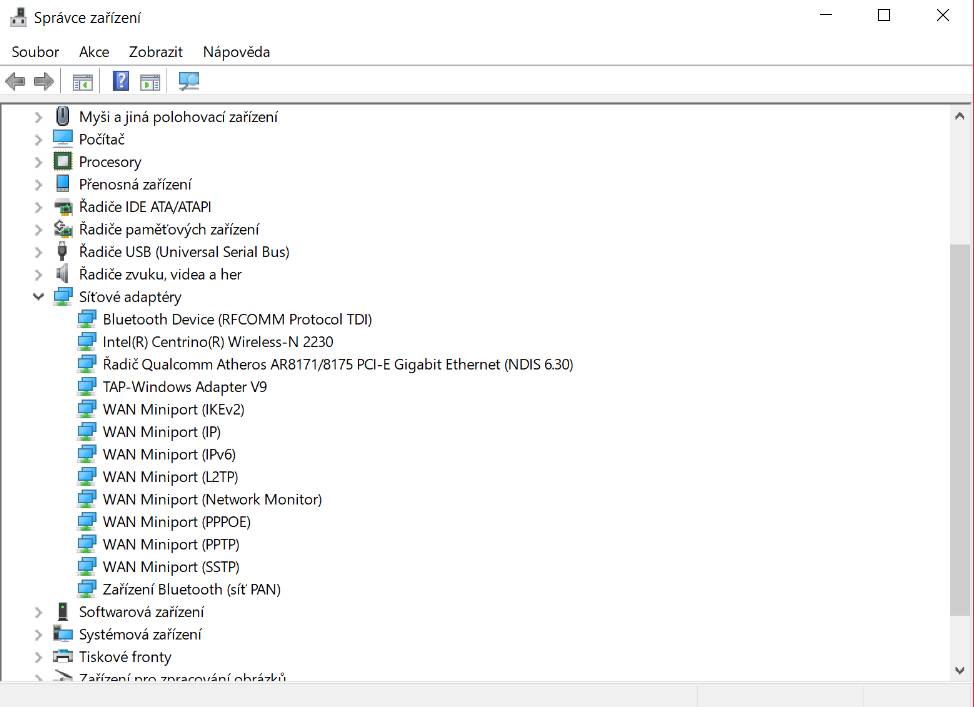Screen dimensions: 974x707
Task: Collapse the Síťové adaptéry node
Action: (39, 296)
